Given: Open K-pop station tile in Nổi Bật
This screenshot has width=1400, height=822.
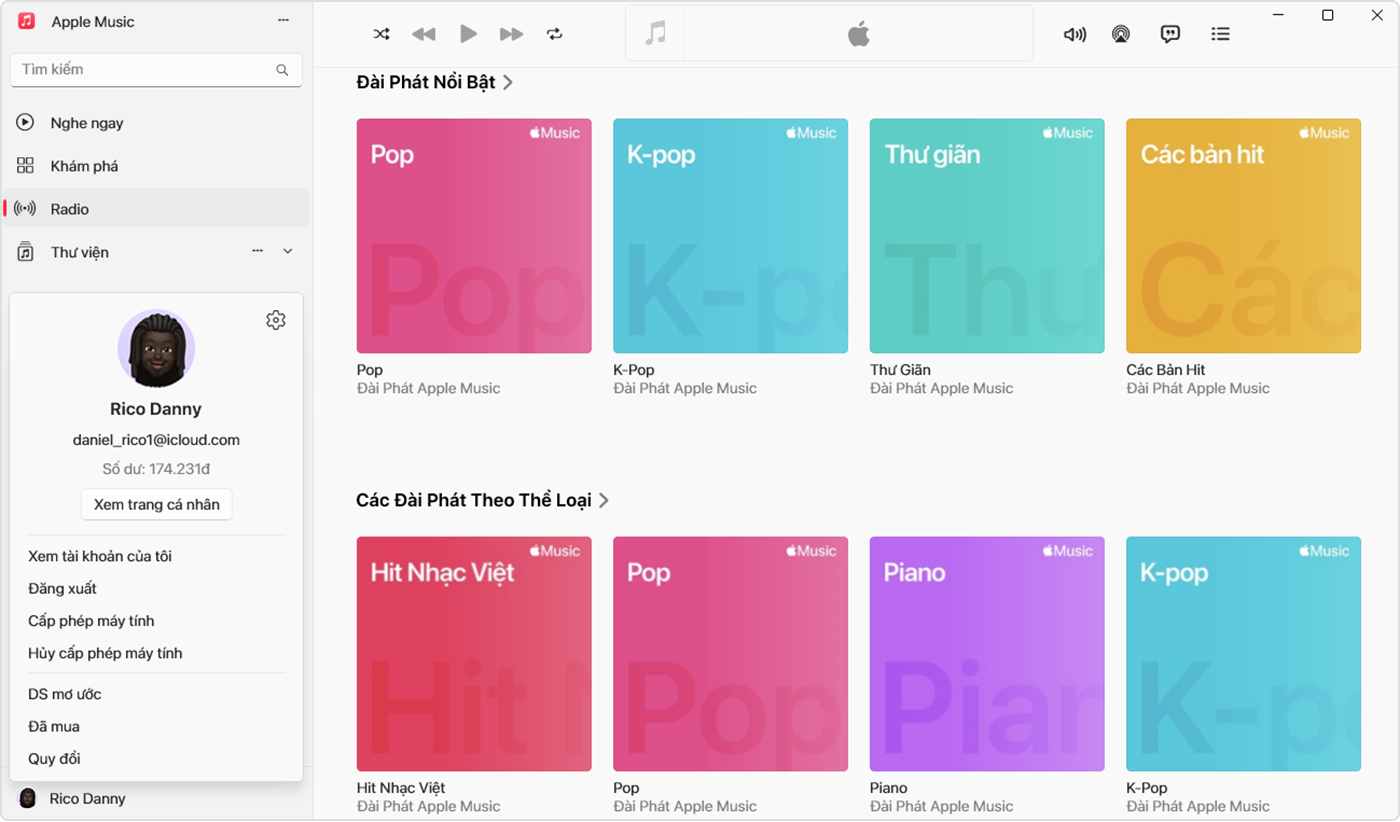Looking at the screenshot, I should [x=730, y=236].
